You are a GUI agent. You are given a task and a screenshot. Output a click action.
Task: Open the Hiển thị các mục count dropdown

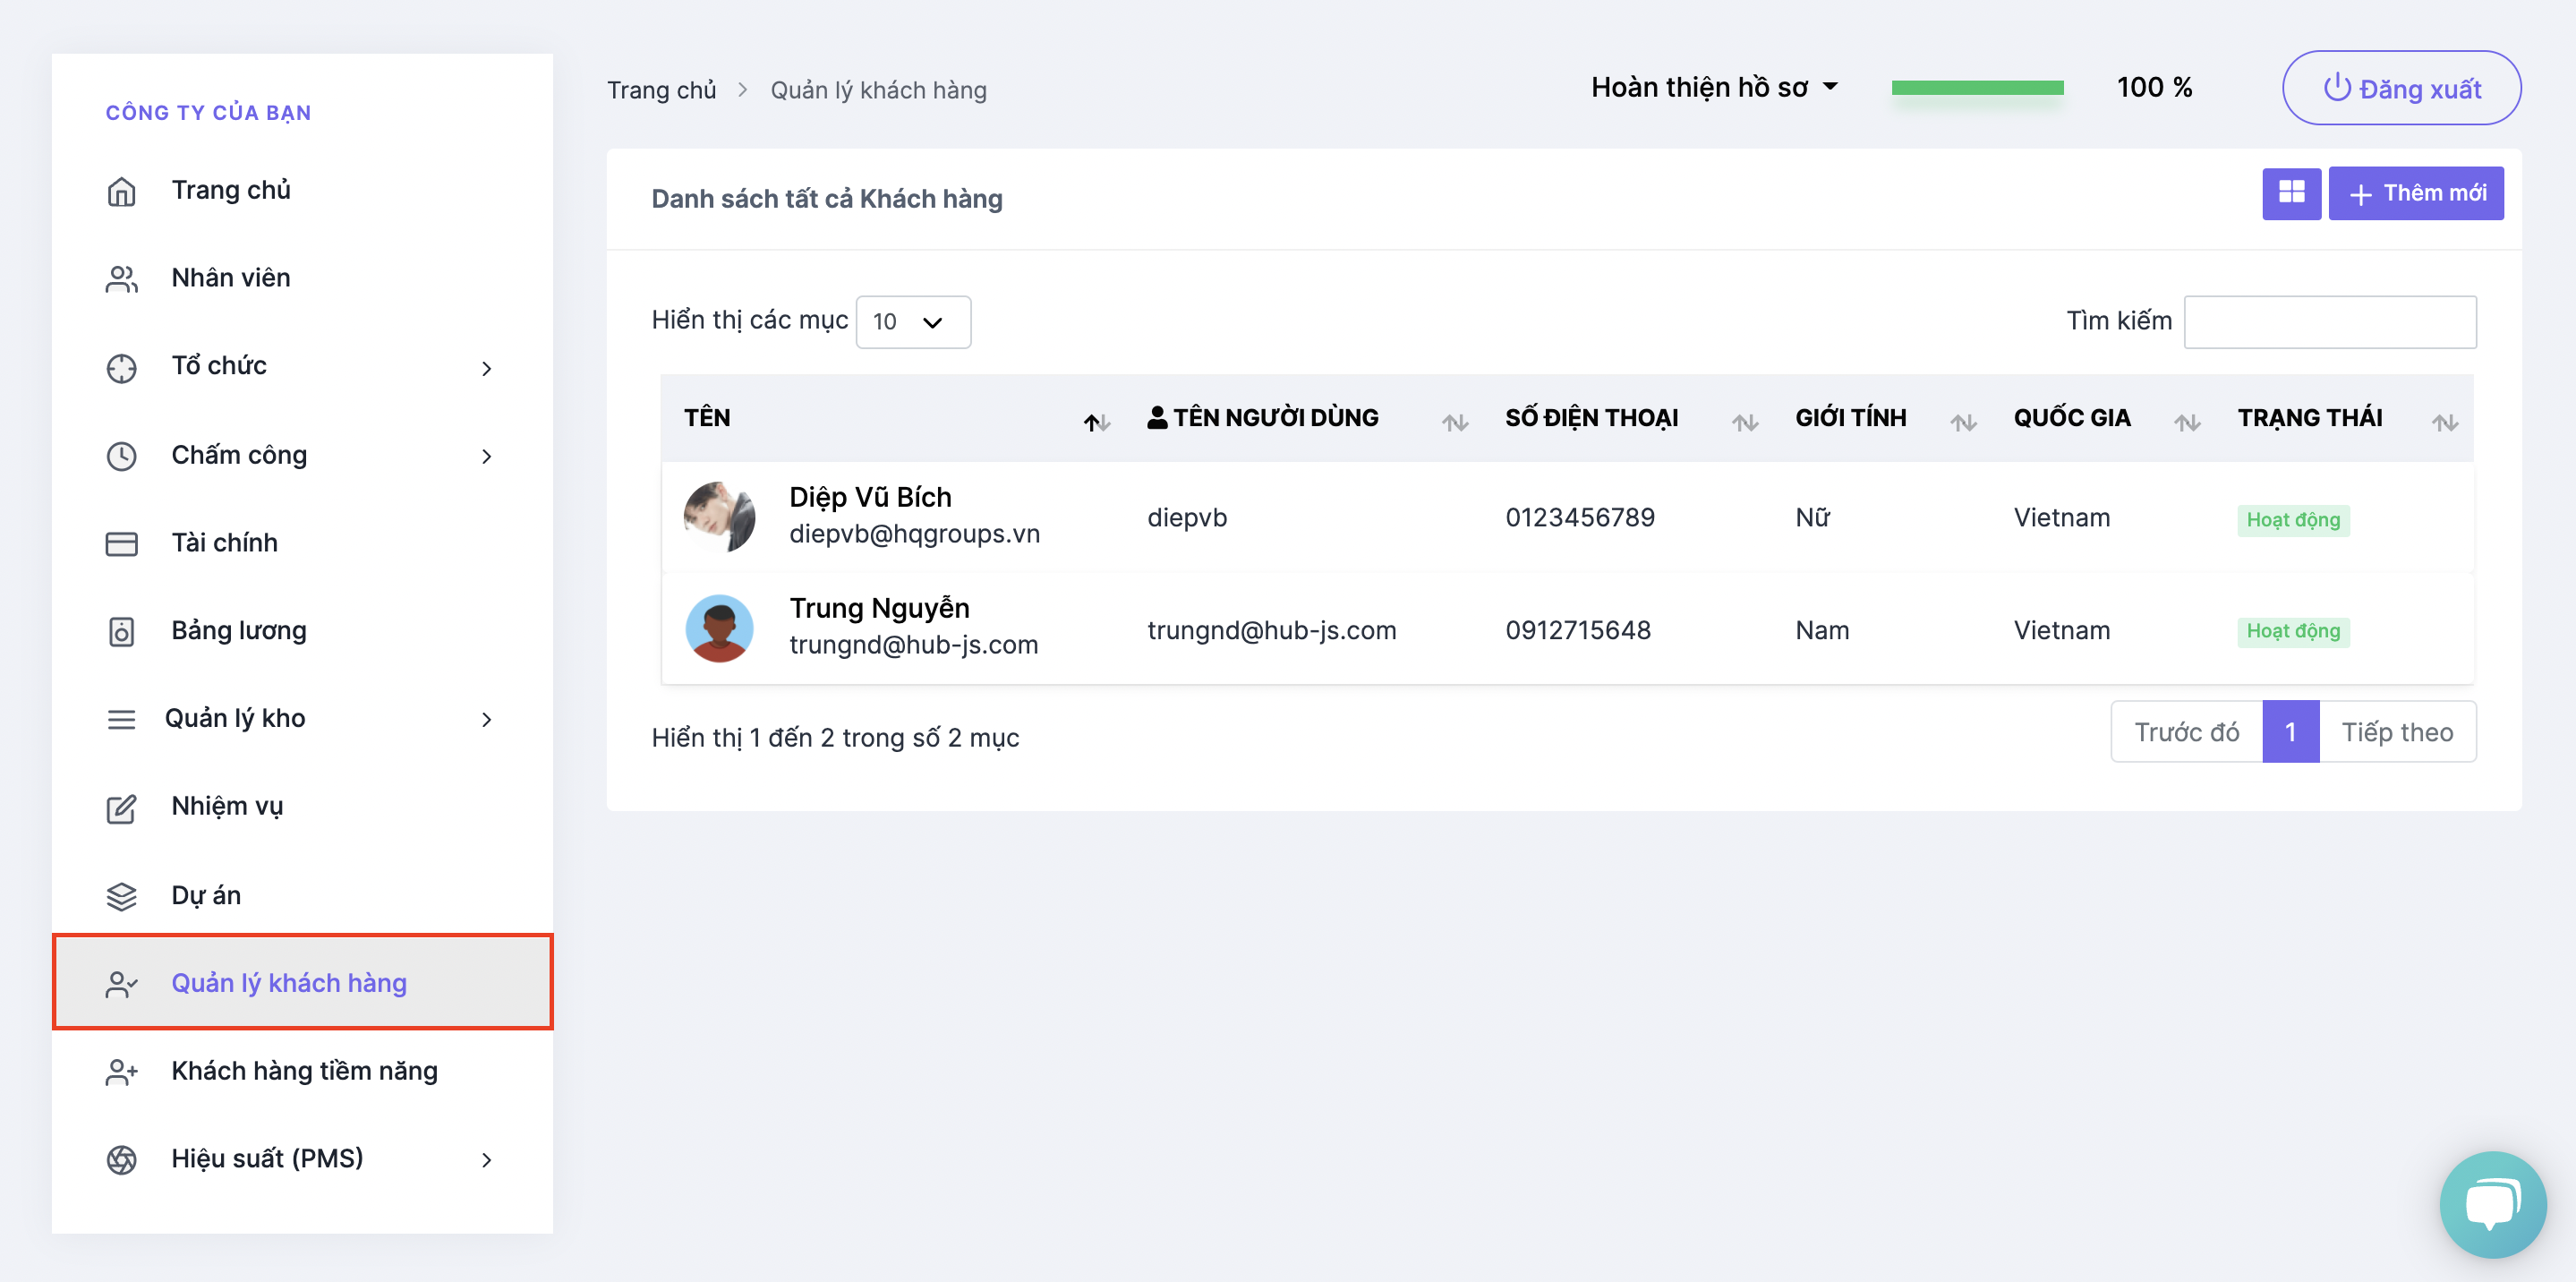pyautogui.click(x=912, y=321)
